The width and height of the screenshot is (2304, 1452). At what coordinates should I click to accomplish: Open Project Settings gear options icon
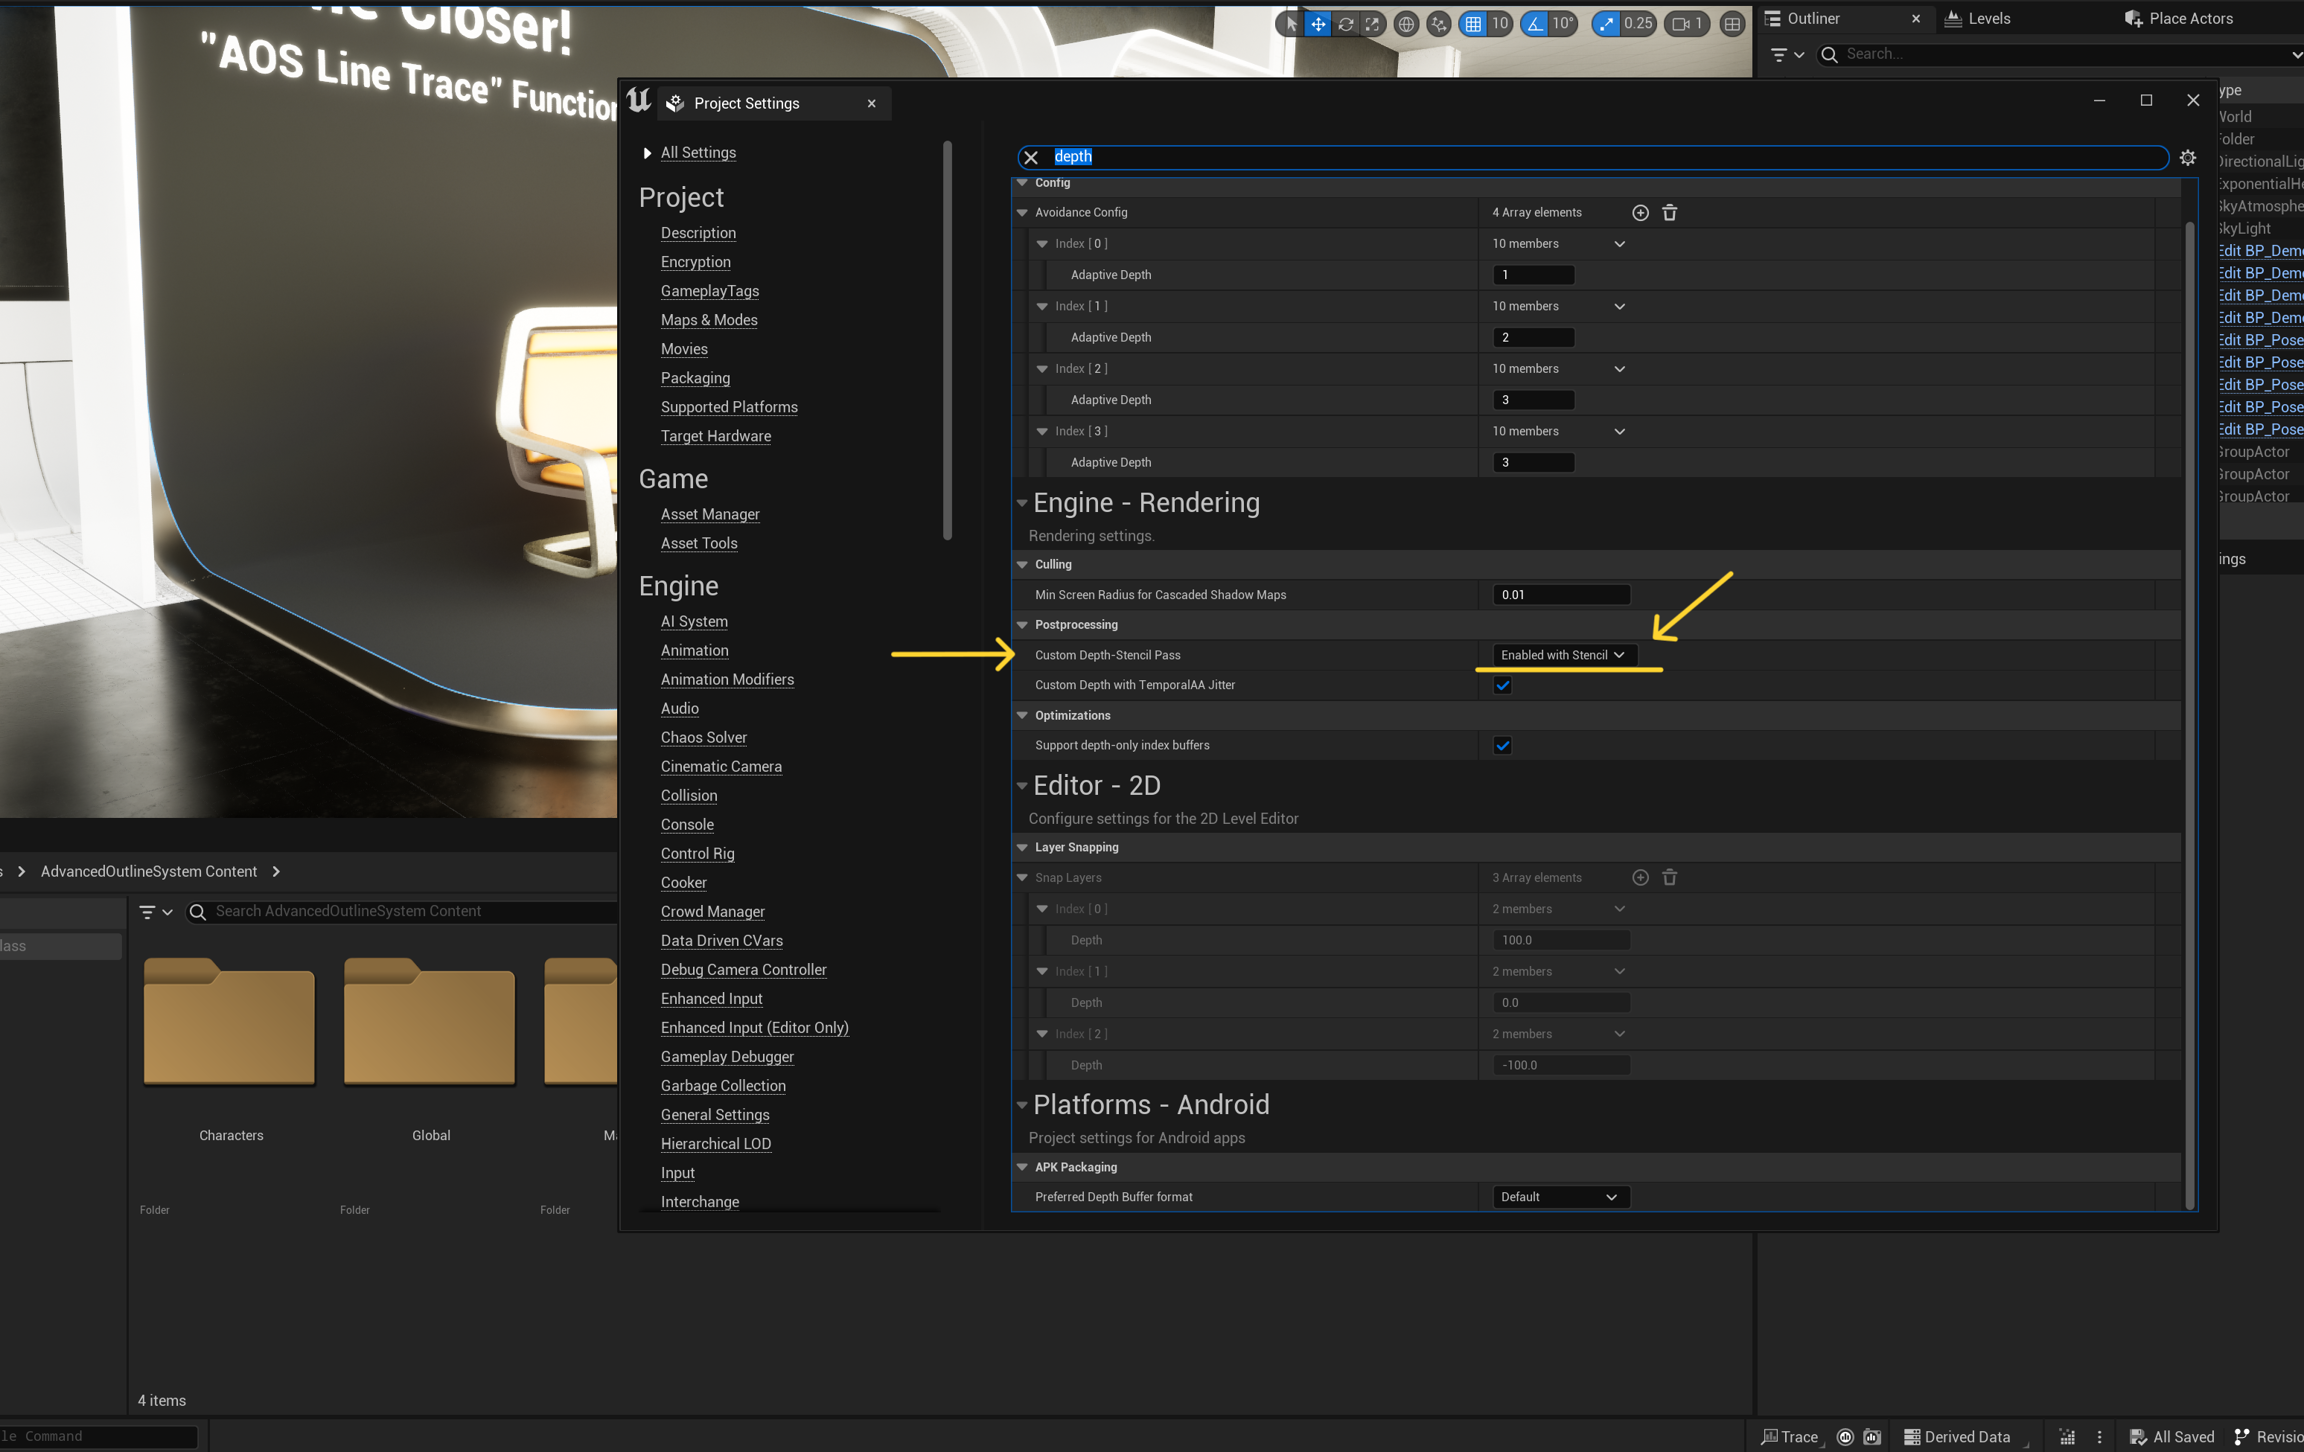(x=2187, y=157)
